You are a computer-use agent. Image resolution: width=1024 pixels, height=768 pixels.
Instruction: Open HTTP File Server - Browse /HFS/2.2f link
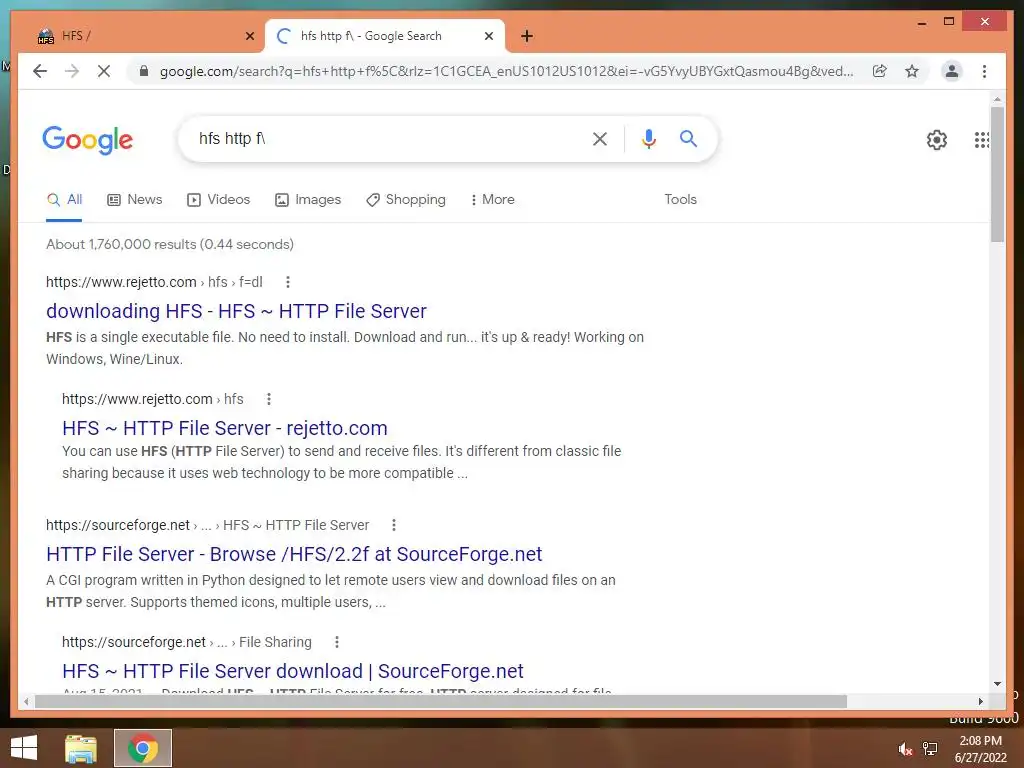point(294,554)
